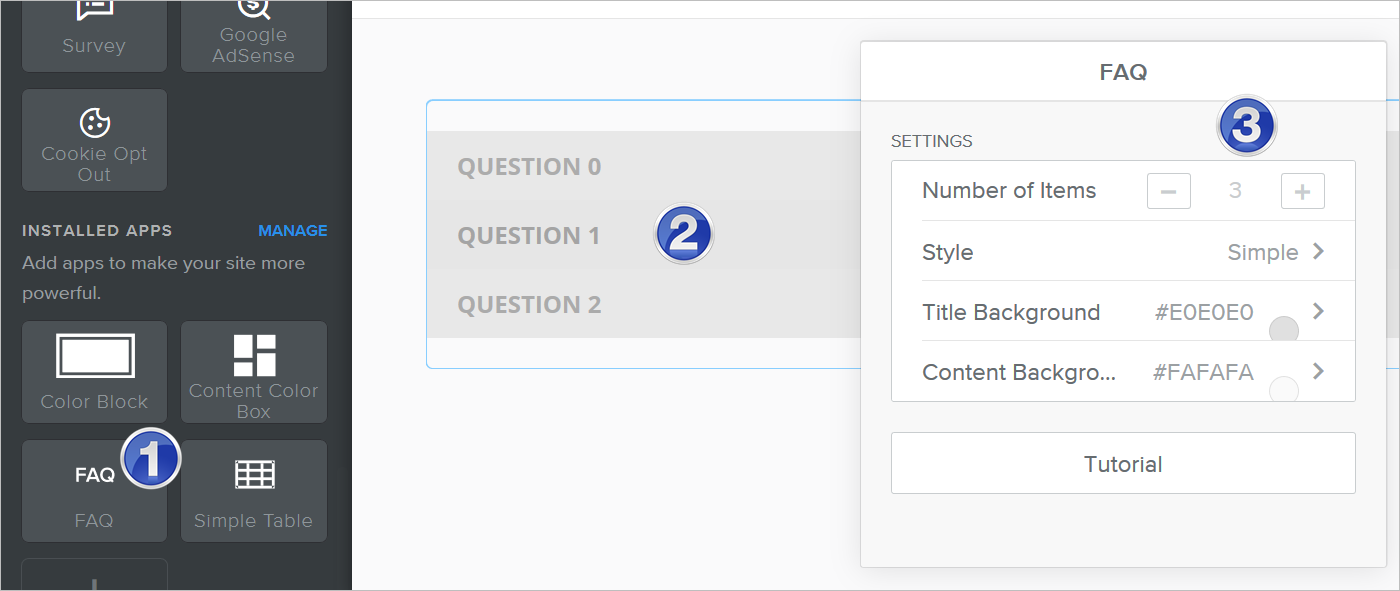
Task: Click the Title Background gray color swatch
Action: click(x=1283, y=329)
